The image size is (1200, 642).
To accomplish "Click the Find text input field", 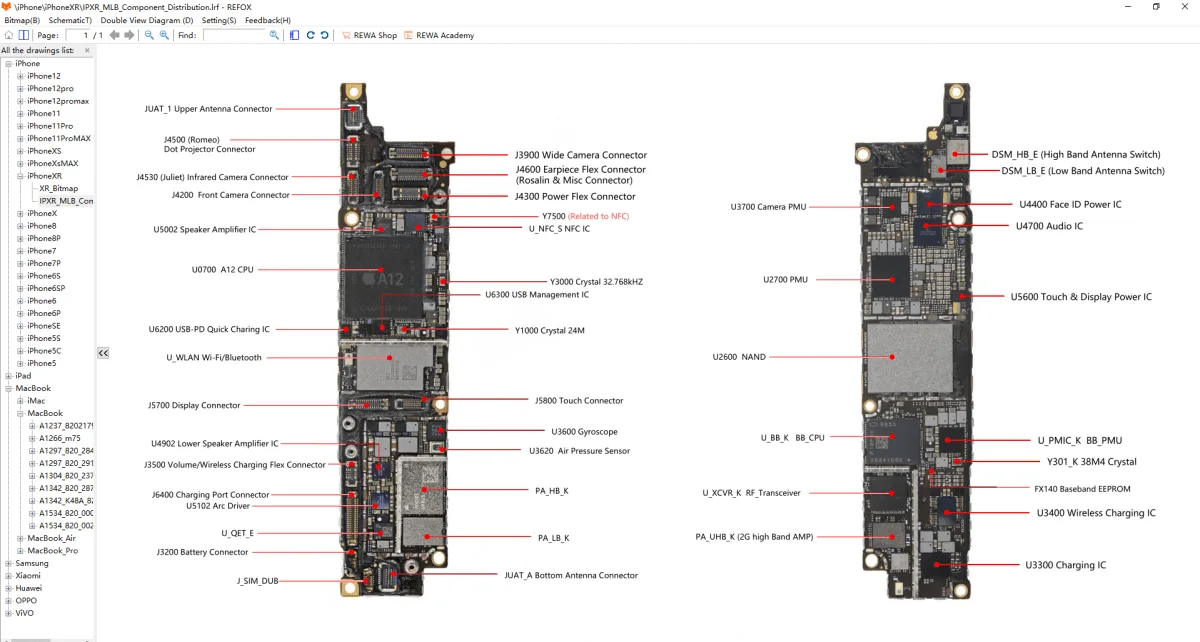I will coord(234,35).
